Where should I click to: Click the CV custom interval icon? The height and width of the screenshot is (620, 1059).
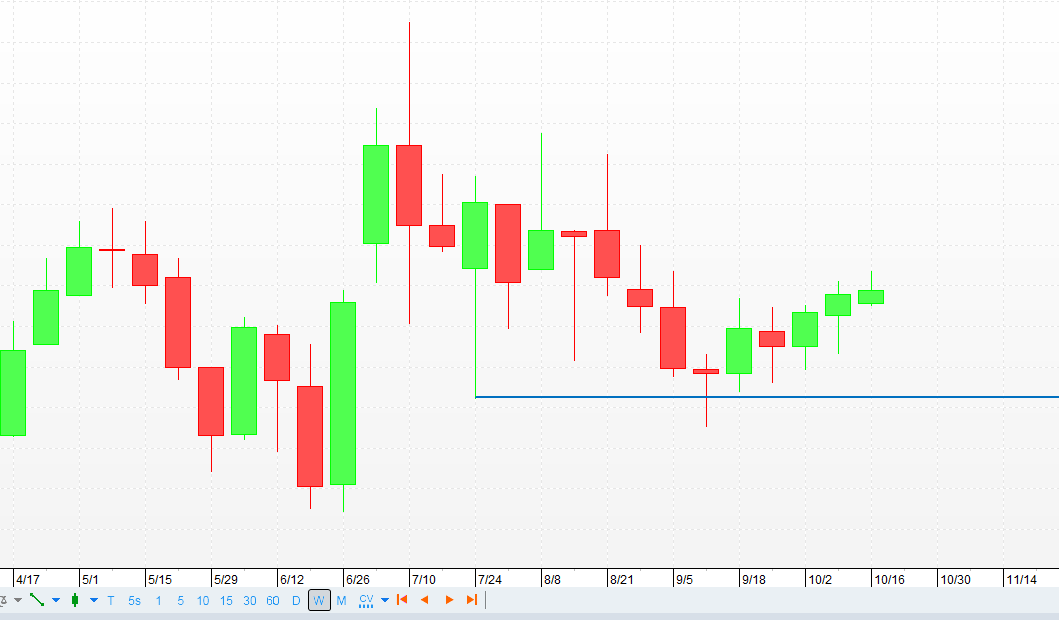(x=366, y=600)
